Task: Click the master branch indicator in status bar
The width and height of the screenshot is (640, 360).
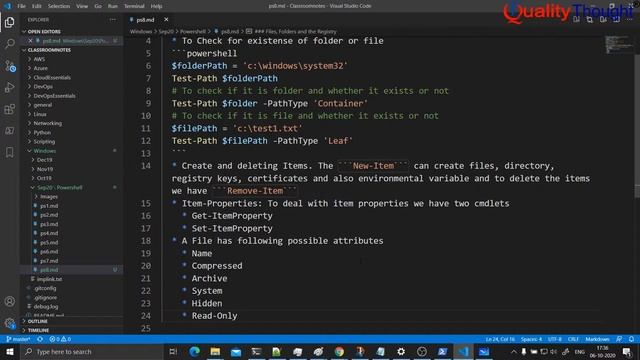Action: click(x=18, y=339)
